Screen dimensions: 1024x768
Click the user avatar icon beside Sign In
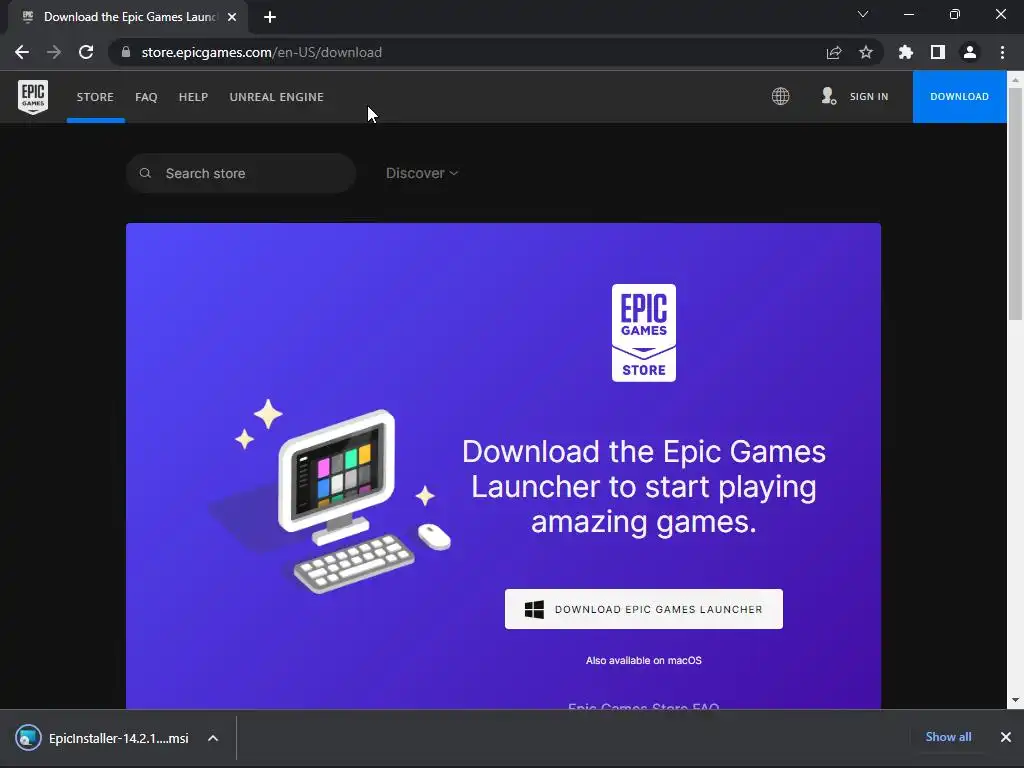point(828,96)
